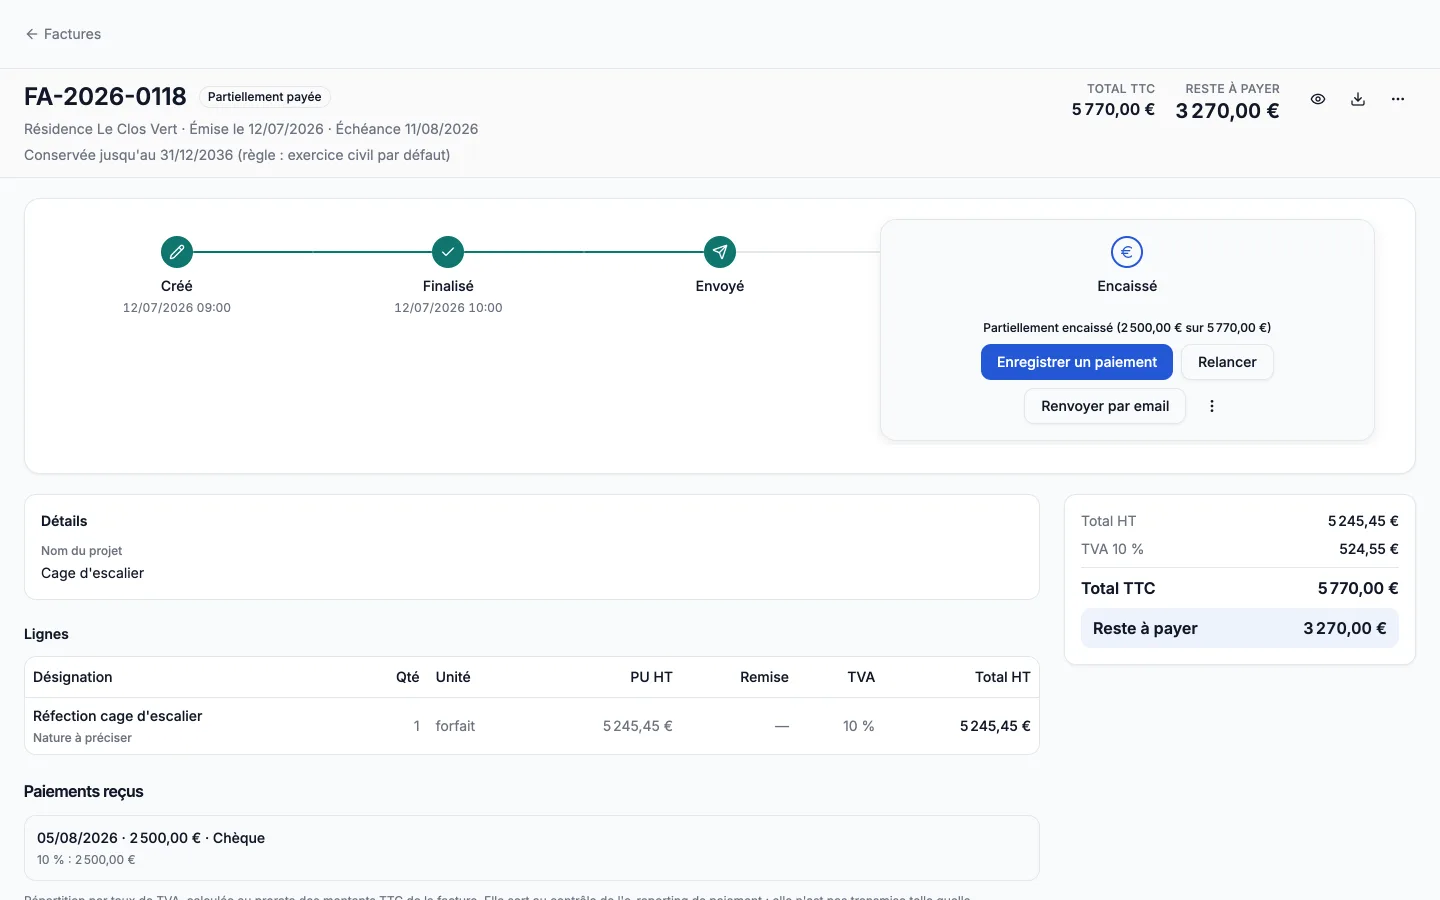This screenshot has width=1440, height=900.
Task: Click the Partiellement encaissé status text
Action: 1127,327
